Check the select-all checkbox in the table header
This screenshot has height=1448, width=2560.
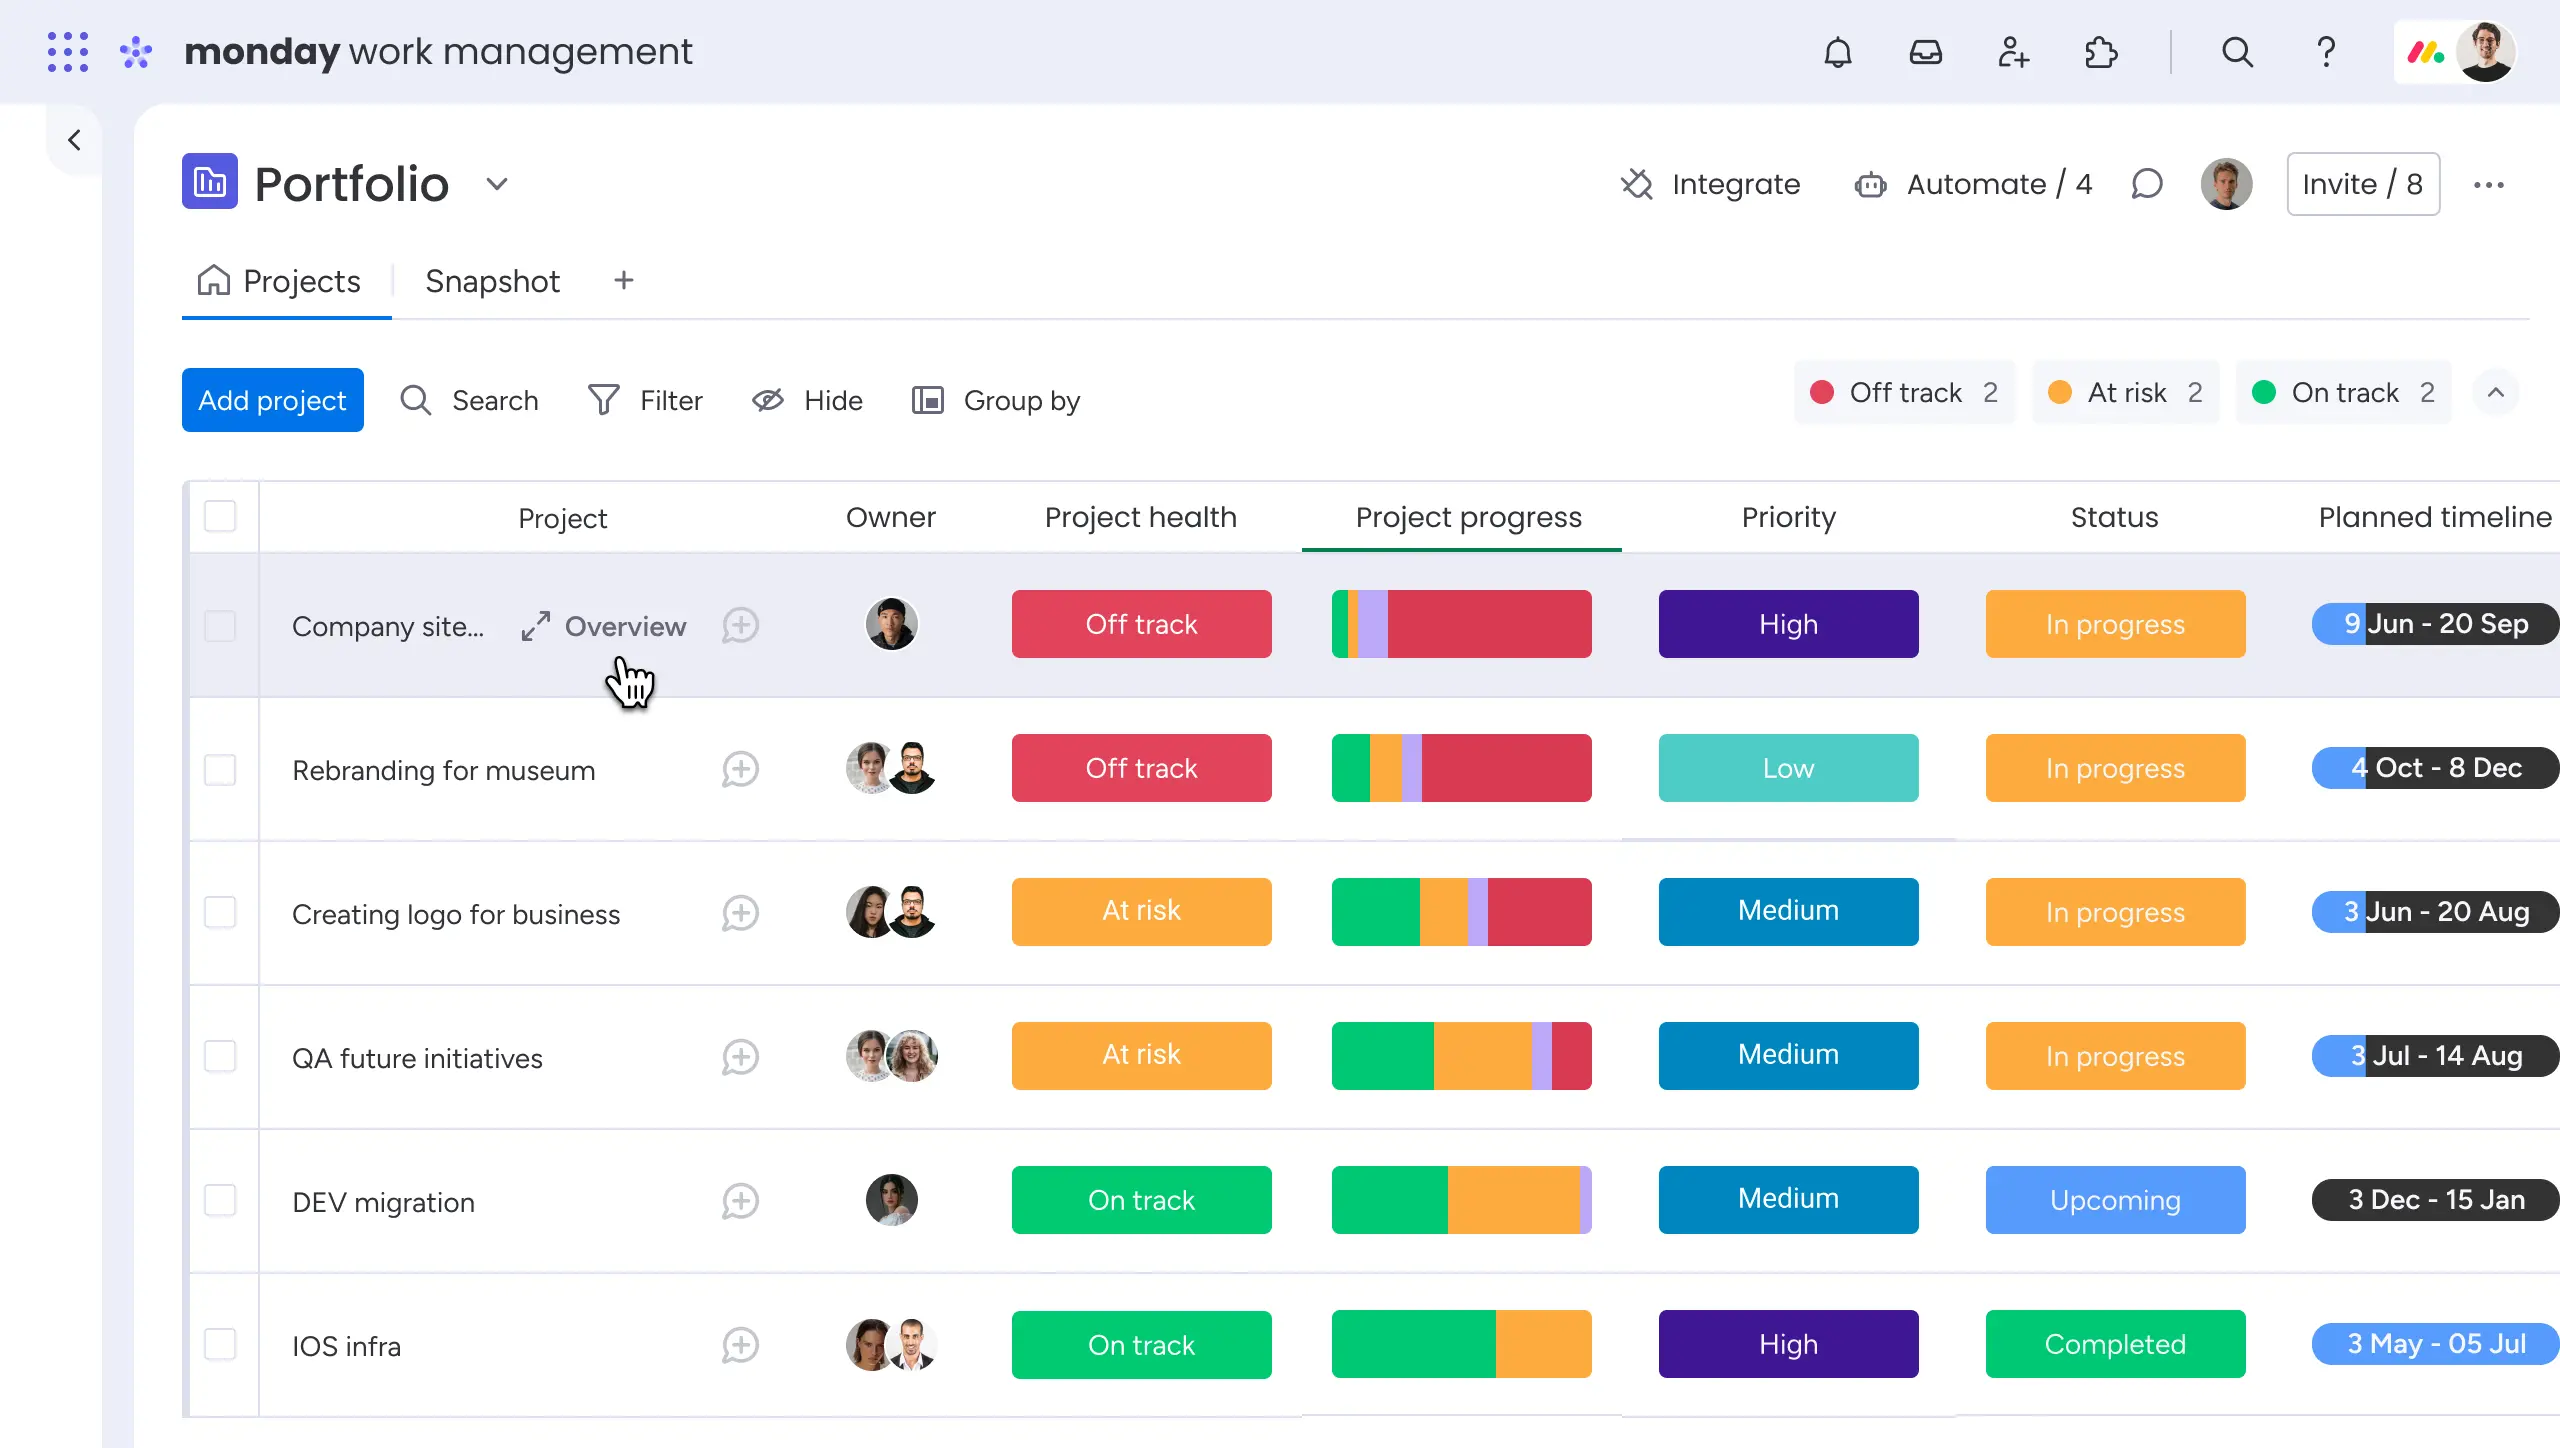point(221,517)
